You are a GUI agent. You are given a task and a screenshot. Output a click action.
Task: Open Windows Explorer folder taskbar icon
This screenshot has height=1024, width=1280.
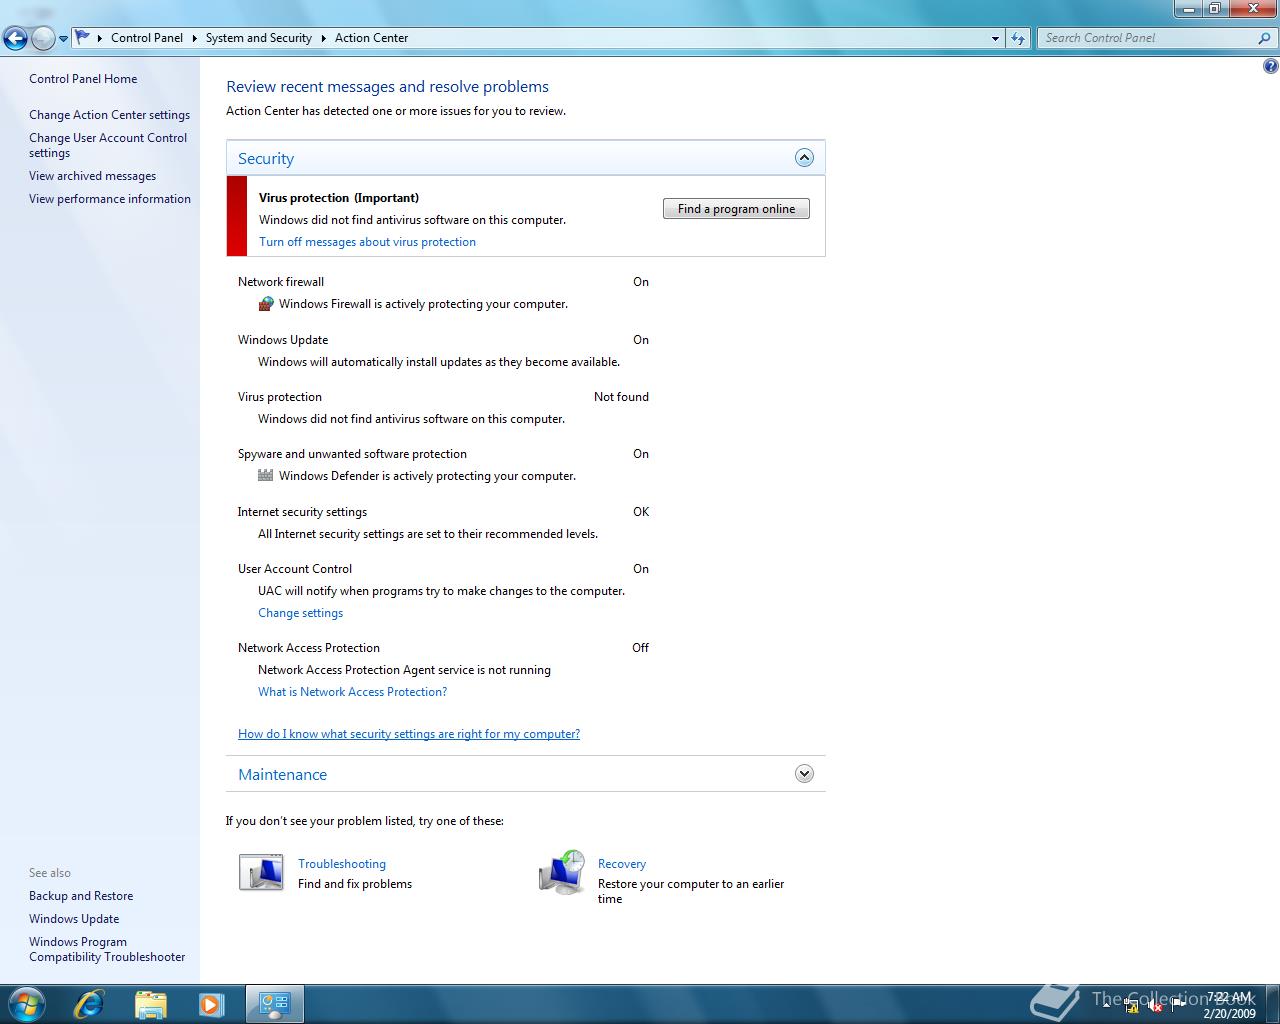150,1004
